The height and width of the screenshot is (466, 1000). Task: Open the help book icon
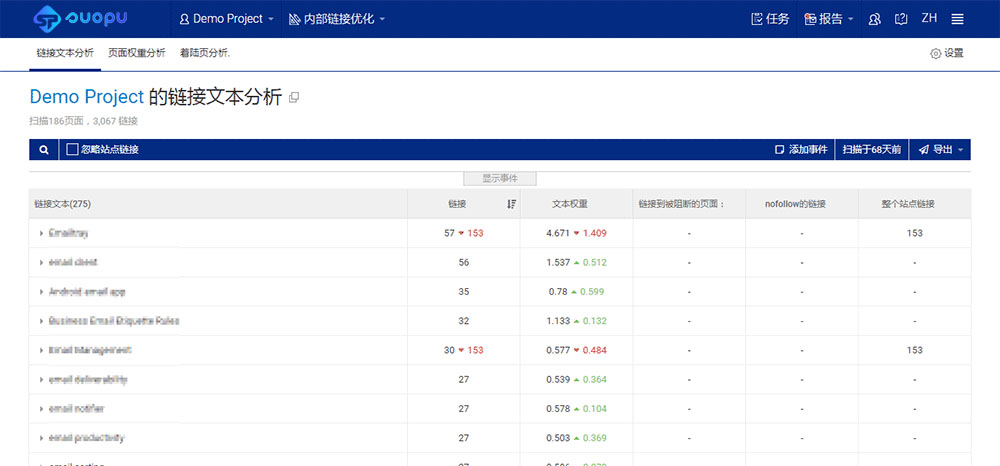(x=901, y=19)
